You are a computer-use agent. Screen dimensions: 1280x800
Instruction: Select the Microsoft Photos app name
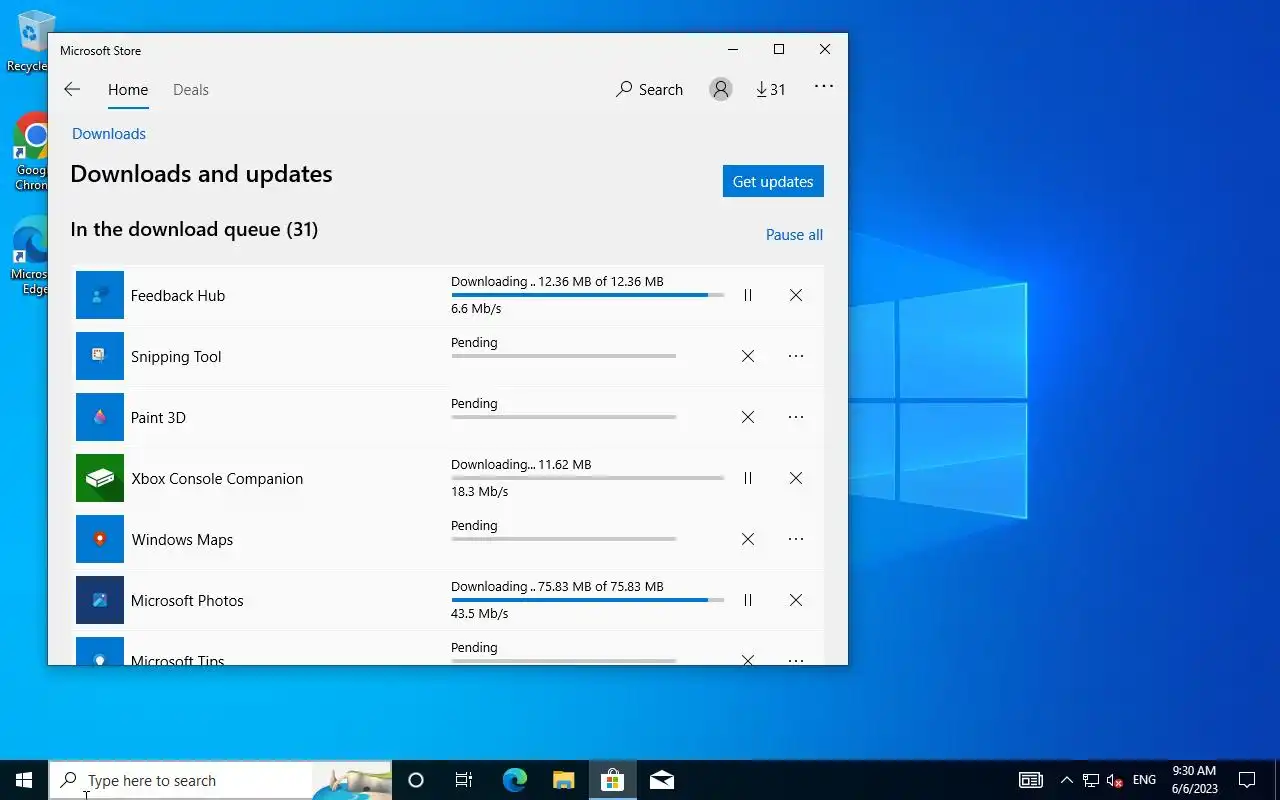point(187,601)
